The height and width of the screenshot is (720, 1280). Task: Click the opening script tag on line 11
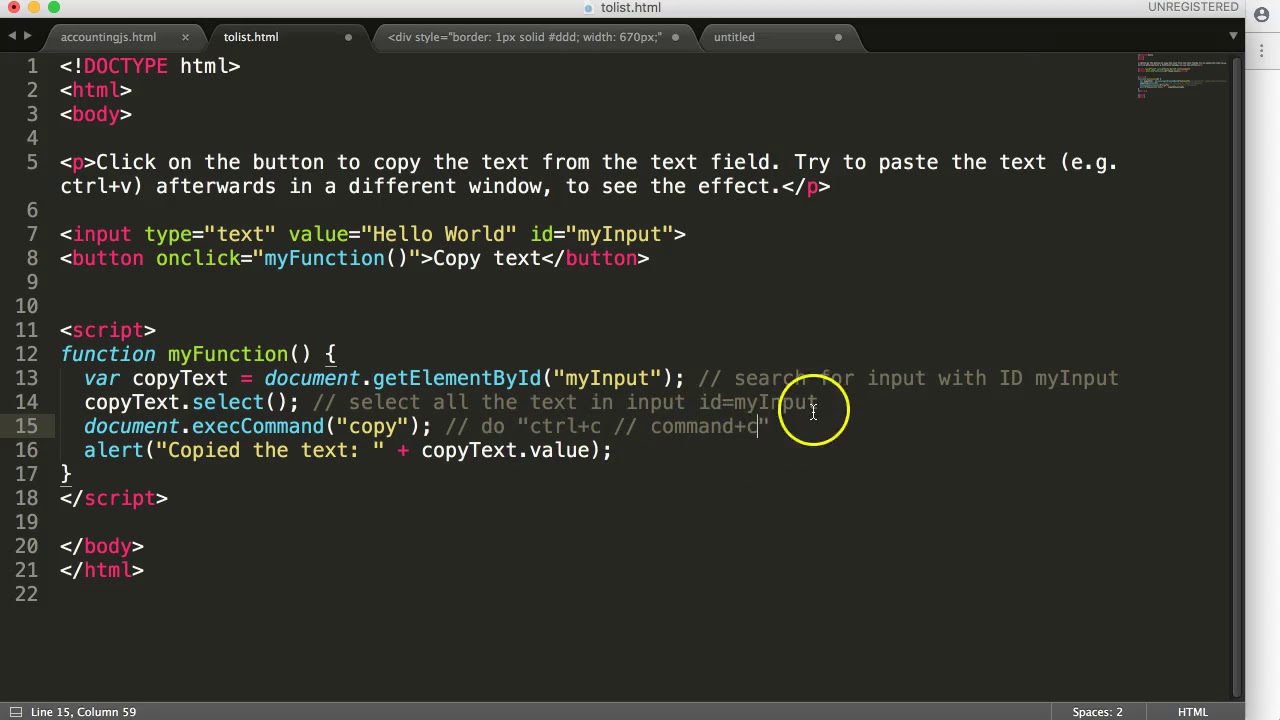(108, 330)
